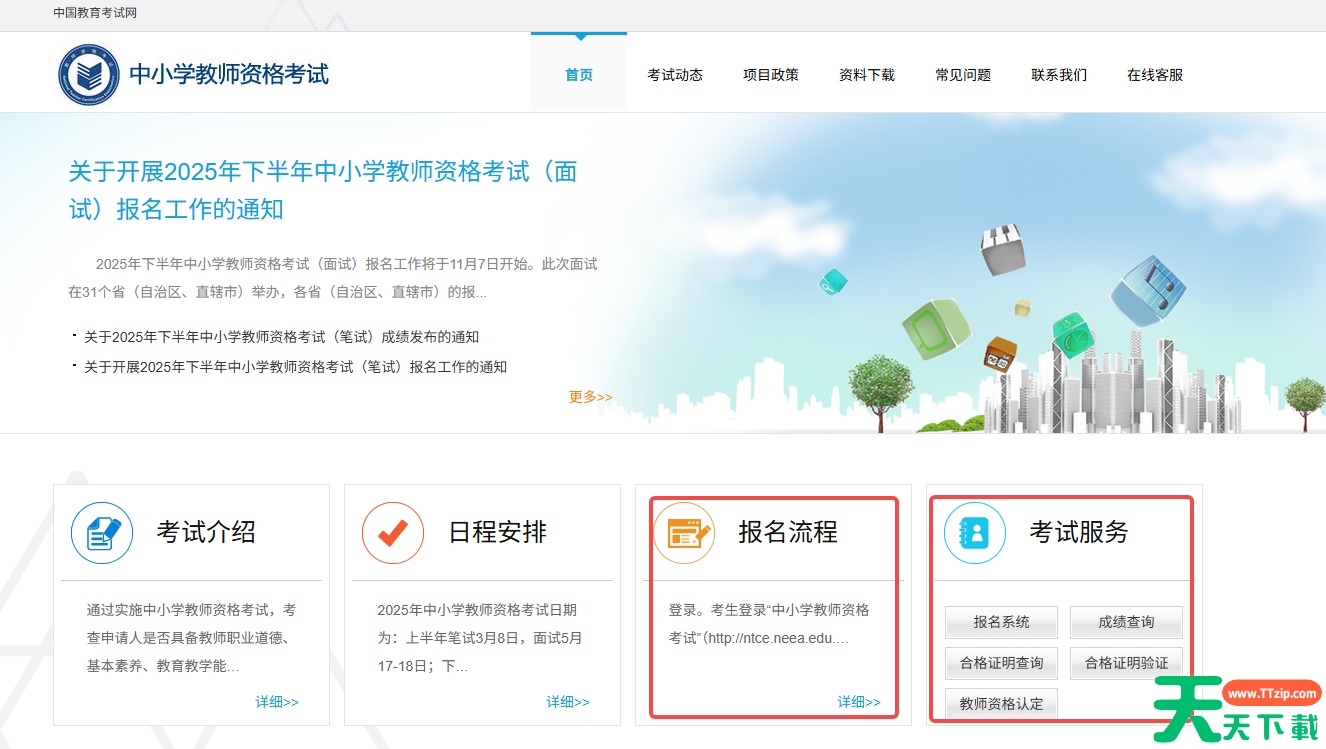Screen dimensions: 1326x749
Task: Open the 资料下载 section
Action: 867,74
